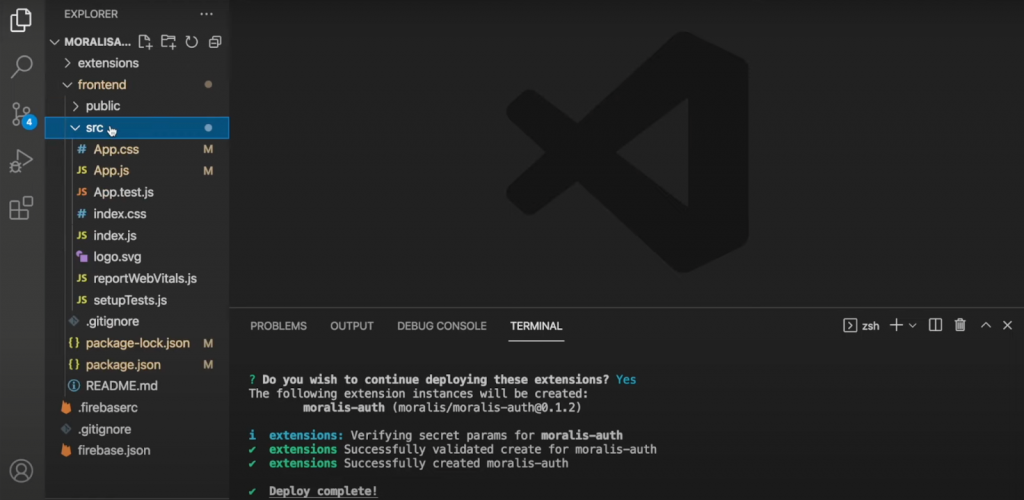Viewport: 1024px width, 500px height.
Task: Expand the extensions folder
Action: [x=108, y=63]
